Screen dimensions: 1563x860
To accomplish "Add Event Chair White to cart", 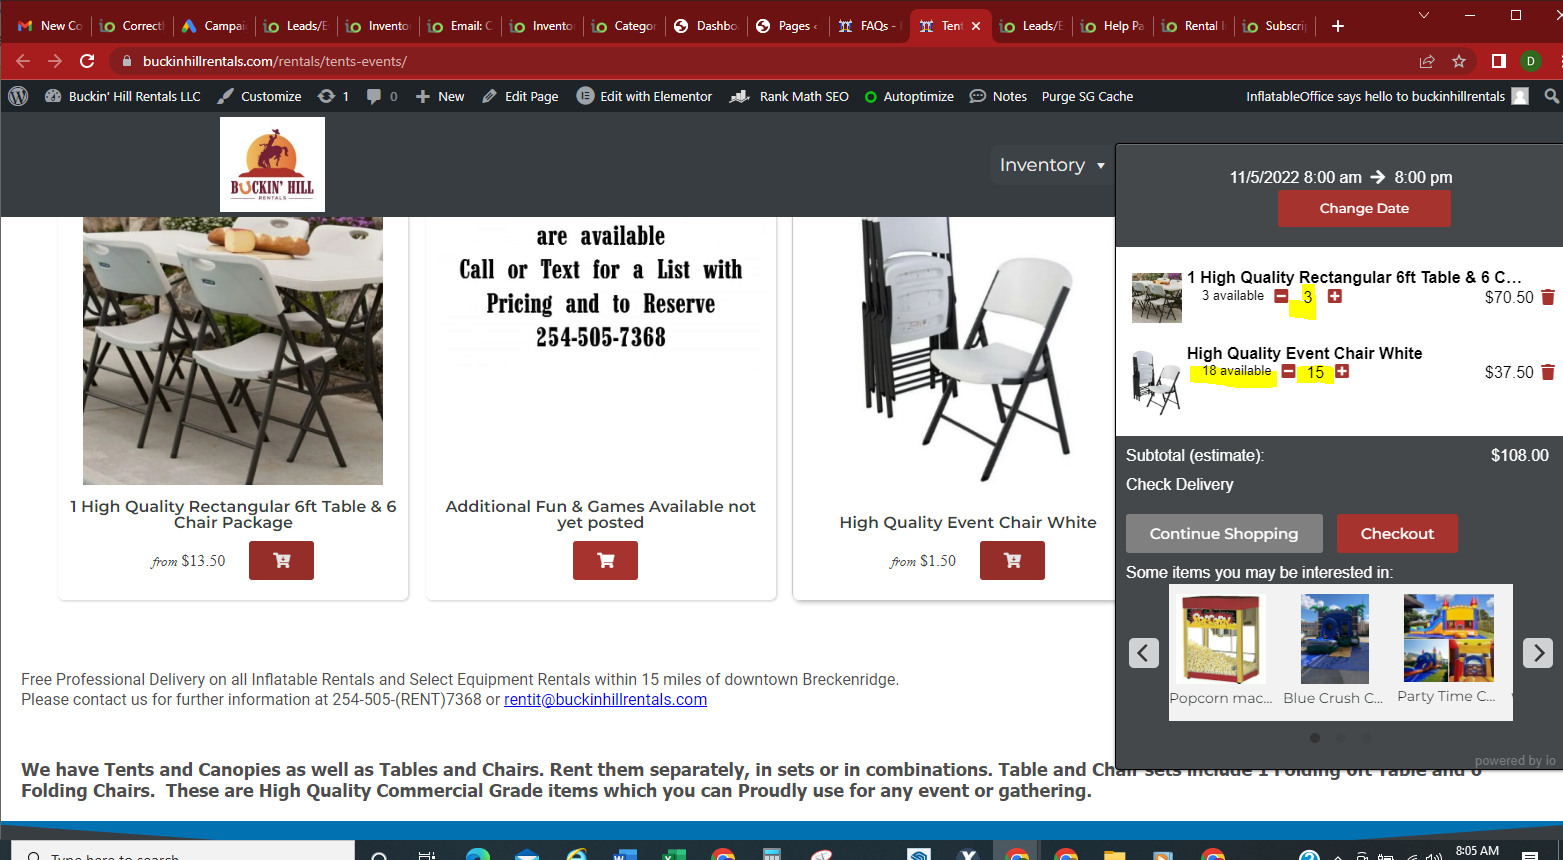I will point(1012,561).
